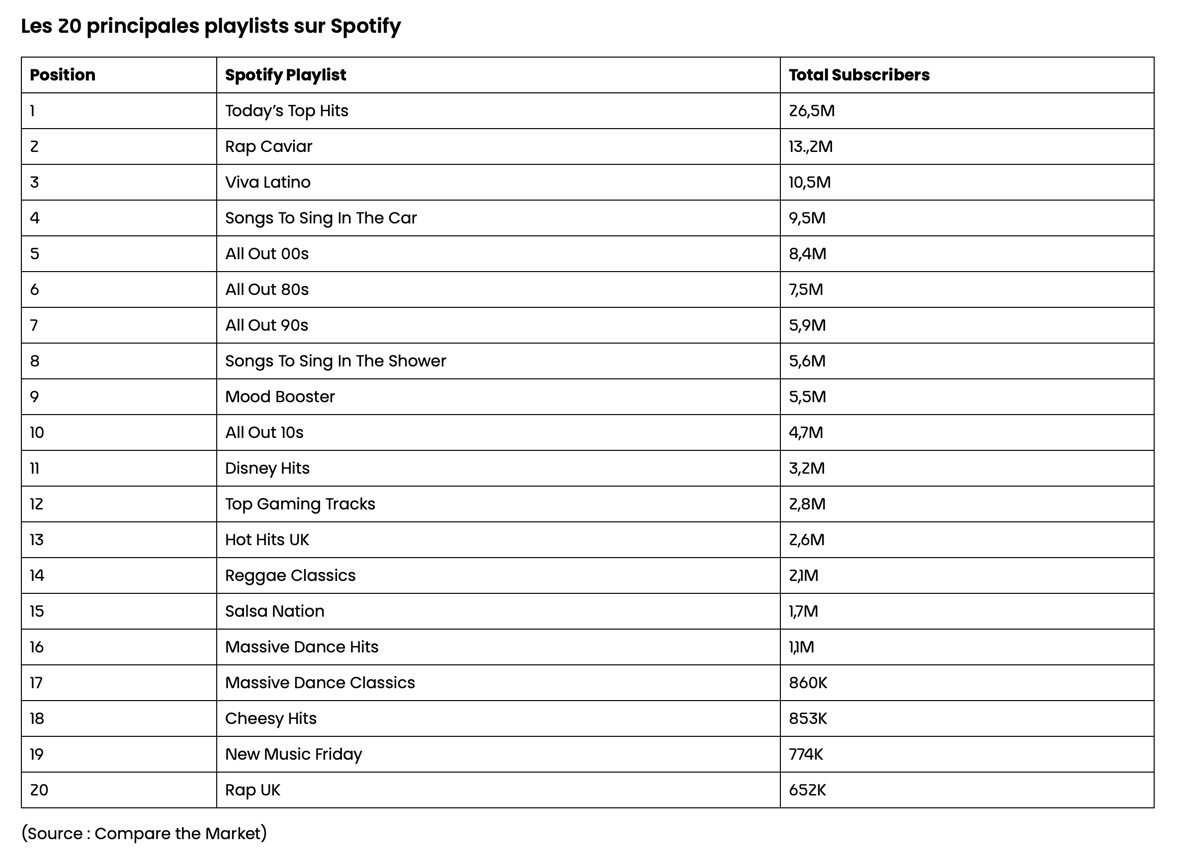Click the 'Disney Hits' playlist cell
Screen dimensions: 1180x857
click(x=267, y=468)
